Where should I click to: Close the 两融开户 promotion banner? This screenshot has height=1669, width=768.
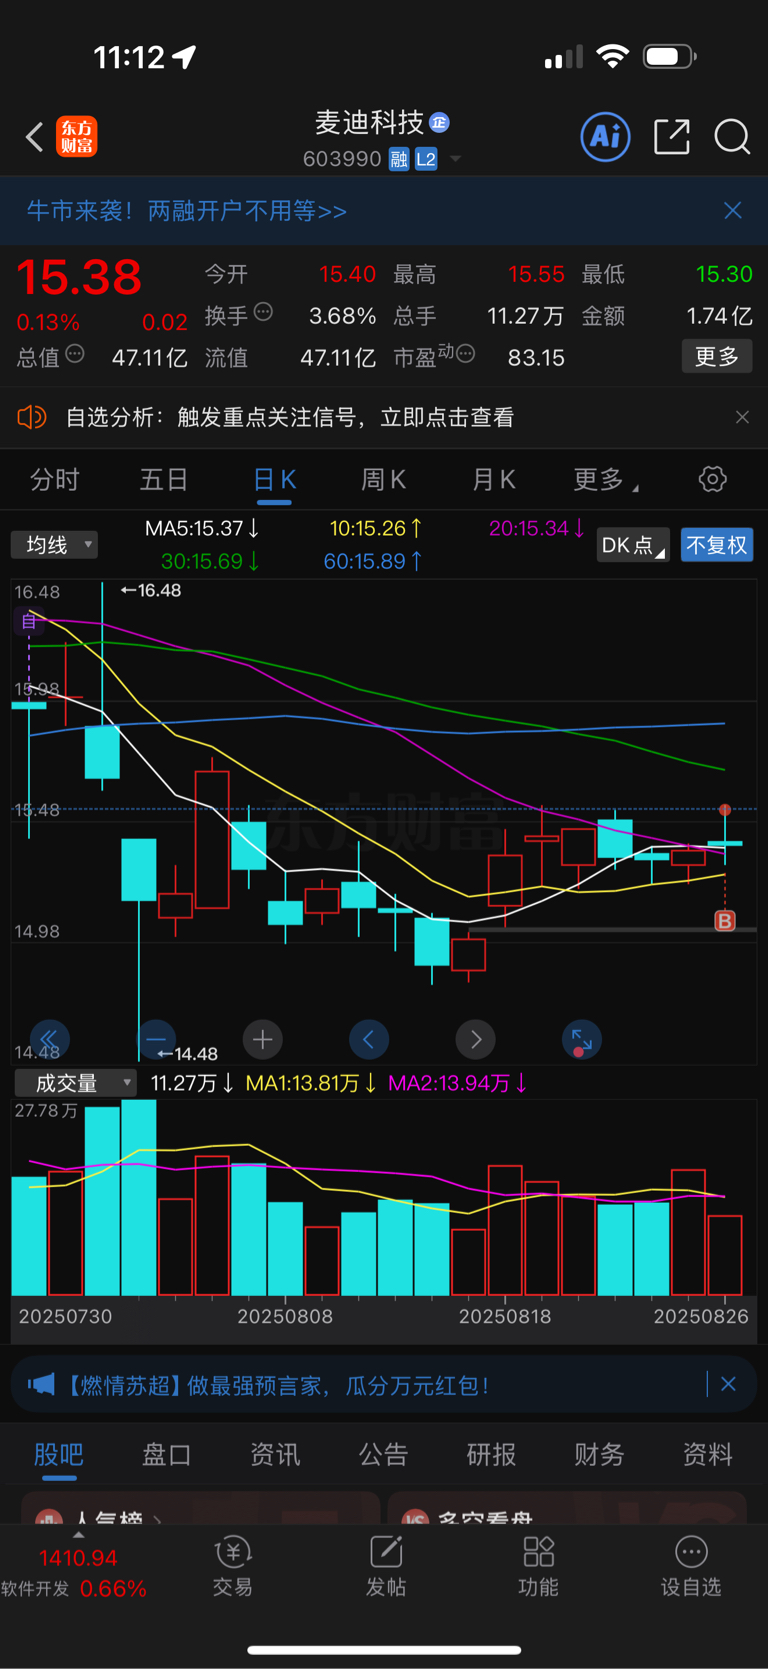[733, 210]
